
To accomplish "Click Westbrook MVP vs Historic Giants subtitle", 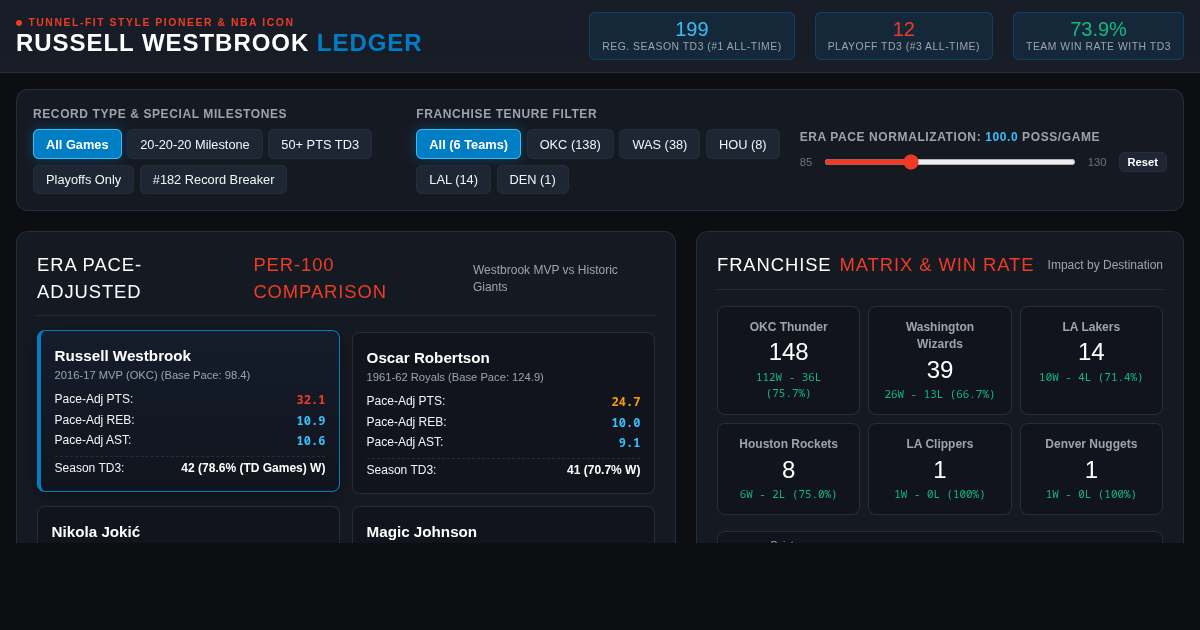I will [x=546, y=278].
